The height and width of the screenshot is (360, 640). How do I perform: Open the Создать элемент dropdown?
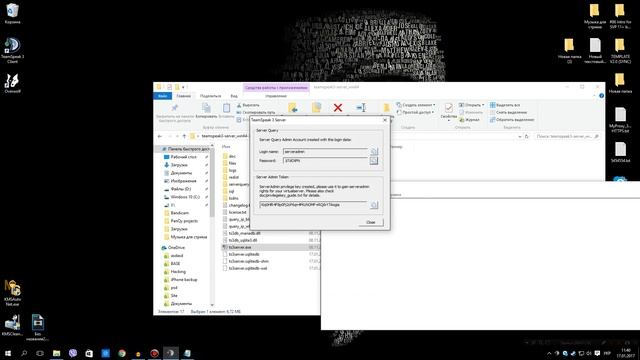(x=416, y=105)
